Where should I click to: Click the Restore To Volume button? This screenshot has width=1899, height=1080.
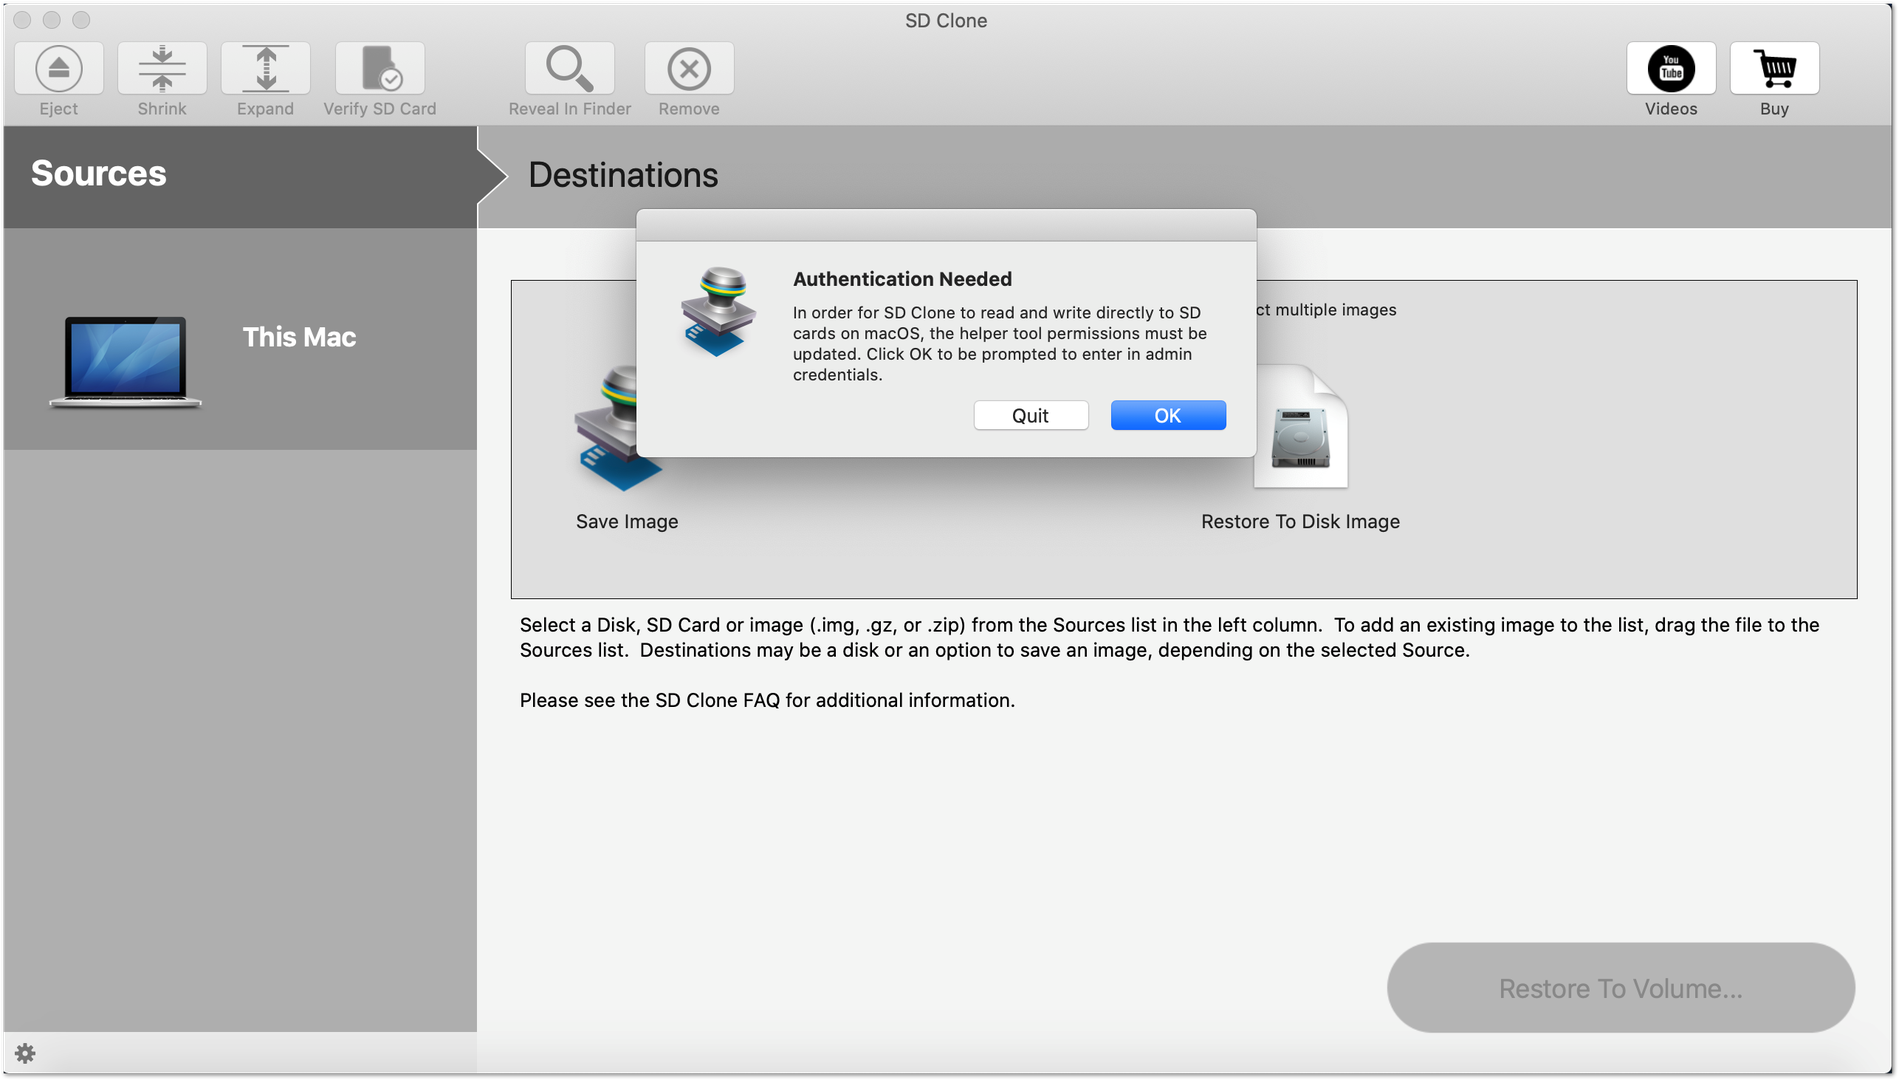1620,988
